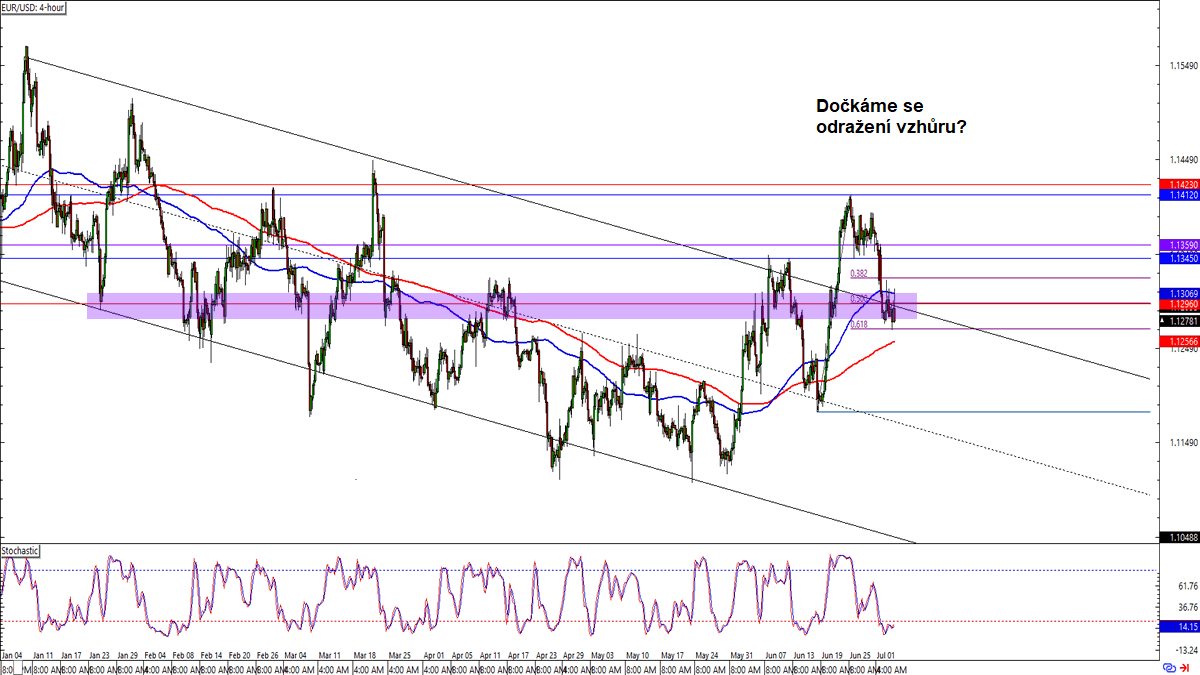1200x675 pixels.
Task: Click the Apr 01 date label
Action: pos(434,656)
